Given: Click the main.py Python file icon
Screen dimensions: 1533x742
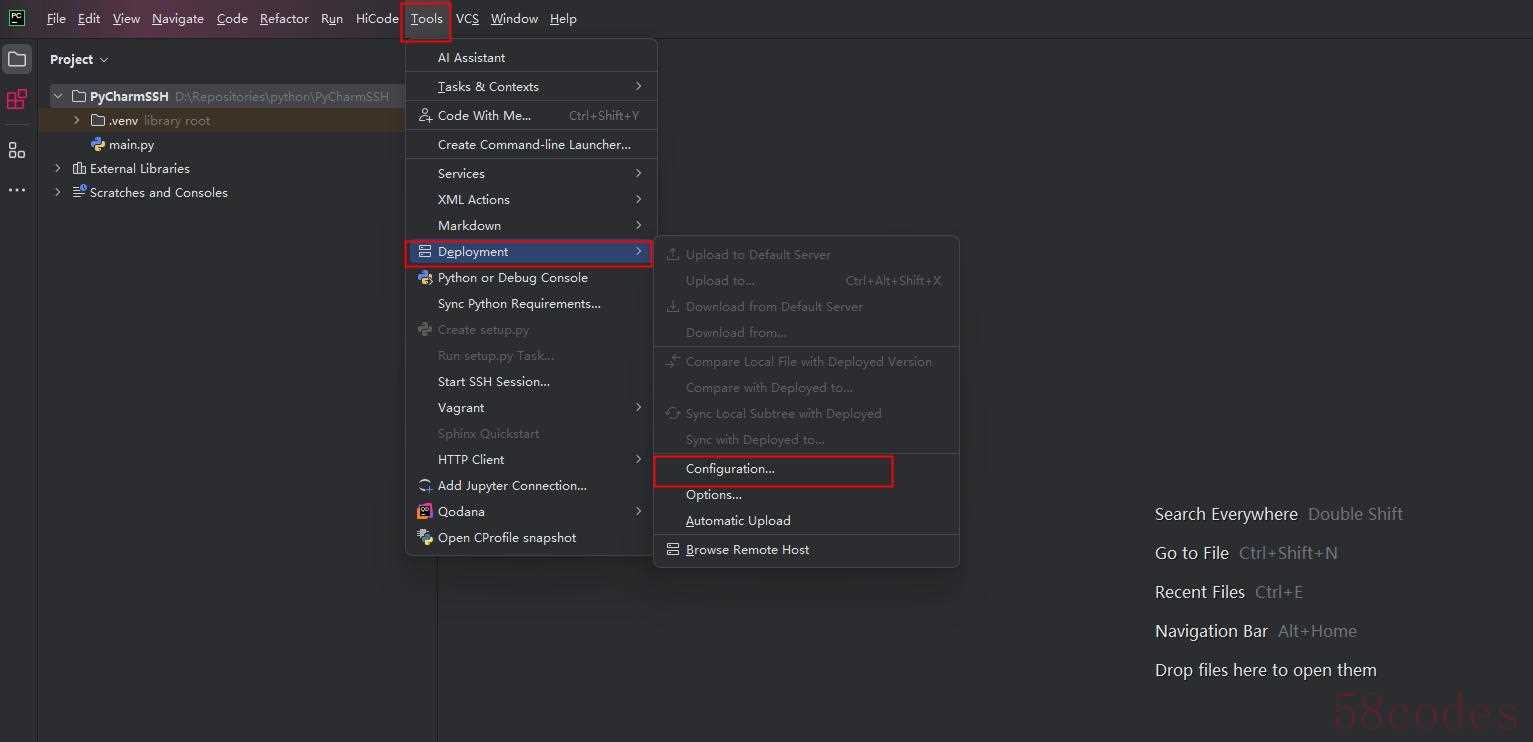Looking at the screenshot, I should point(98,145).
